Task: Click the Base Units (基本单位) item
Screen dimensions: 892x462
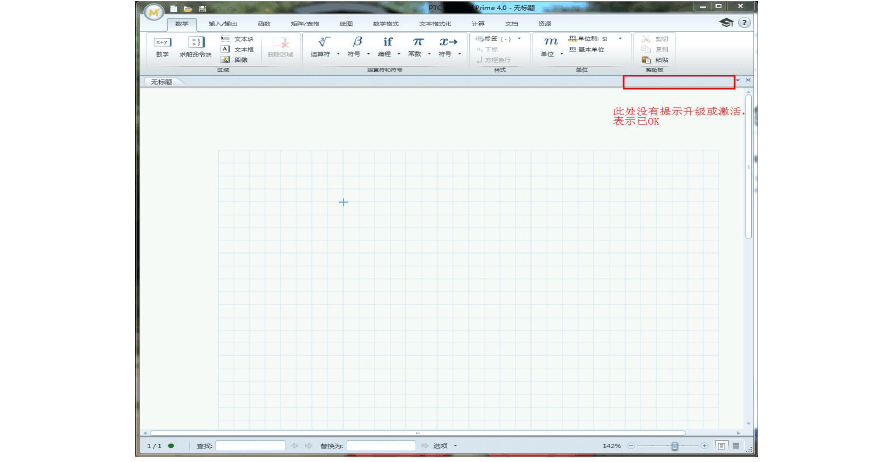Action: click(587, 50)
